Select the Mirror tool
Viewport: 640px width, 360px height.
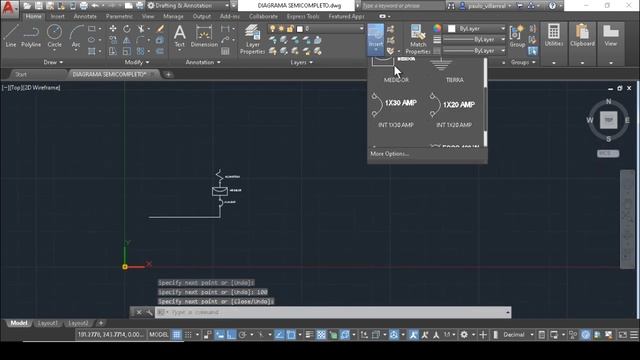tap(127, 40)
